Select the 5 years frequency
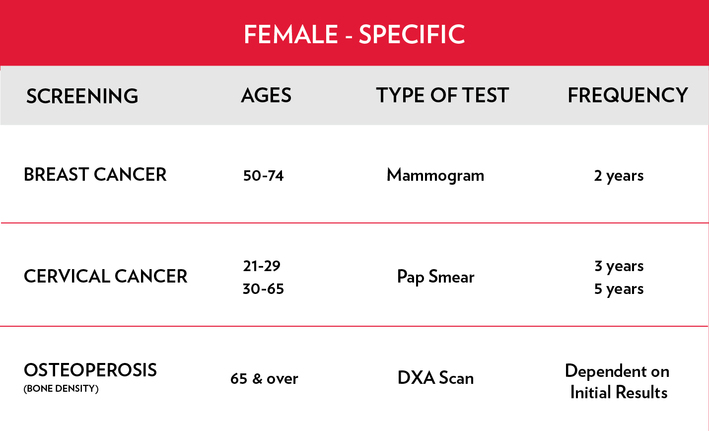Screen dimensions: 709x431 pos(618,289)
